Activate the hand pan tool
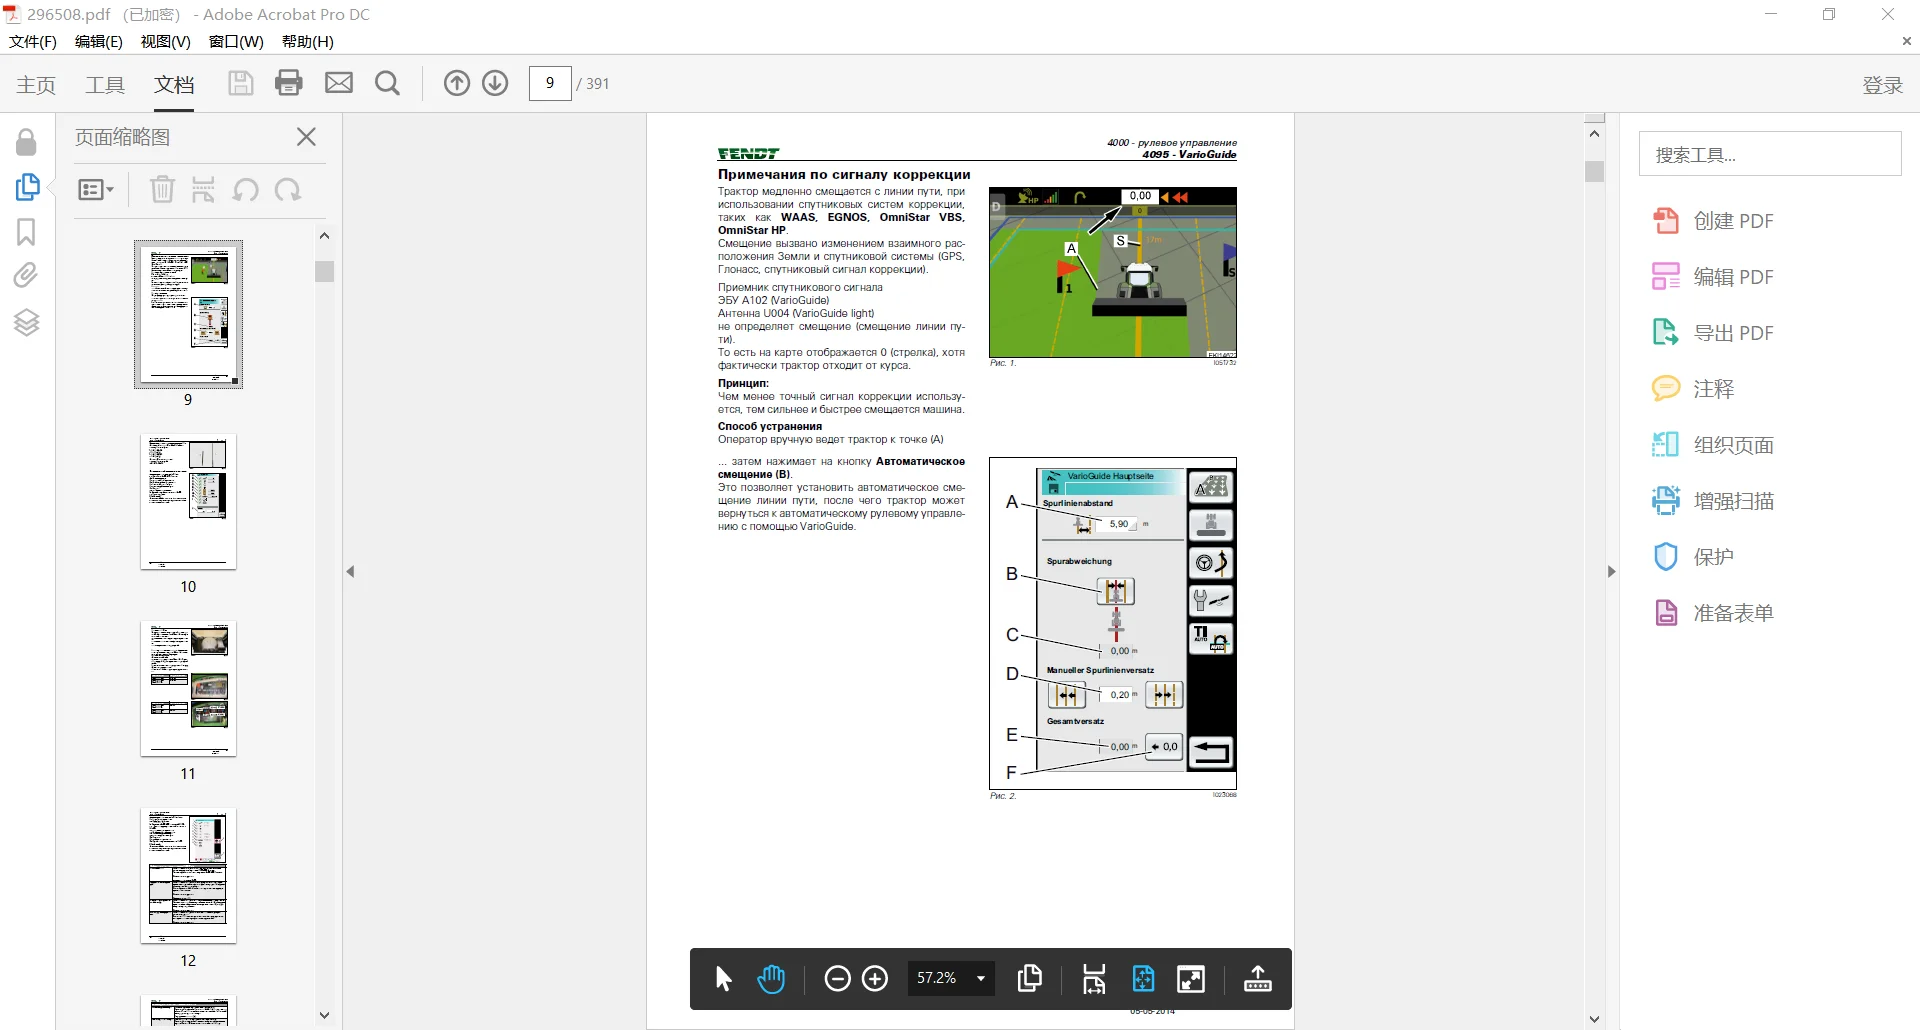Viewport: 1920px width, 1030px height. click(x=771, y=979)
